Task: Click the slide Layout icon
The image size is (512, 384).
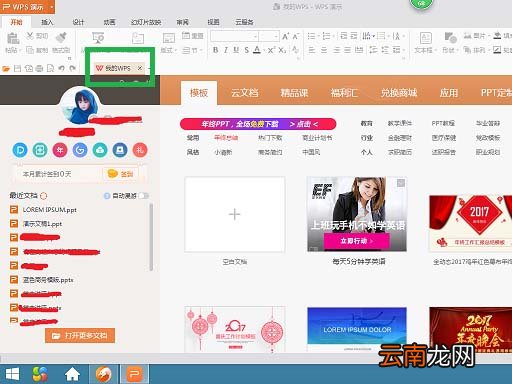Action: point(169,38)
